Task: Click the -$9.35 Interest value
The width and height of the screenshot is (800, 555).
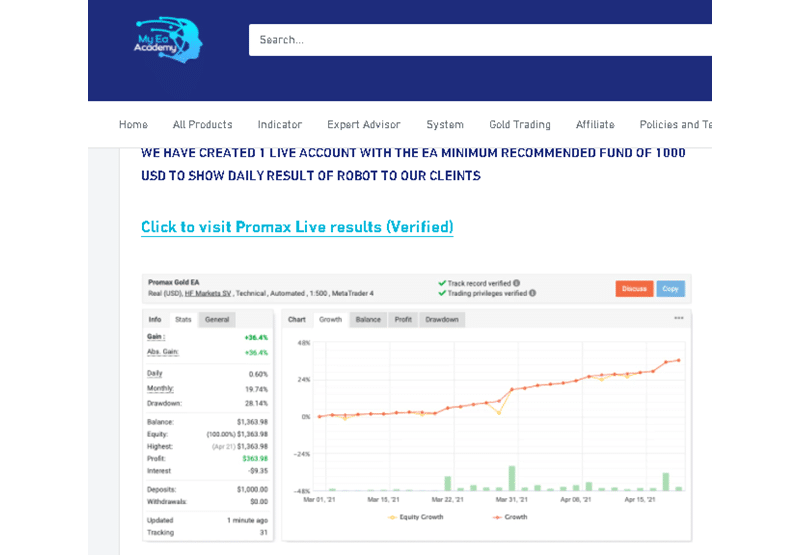Action: (258, 471)
